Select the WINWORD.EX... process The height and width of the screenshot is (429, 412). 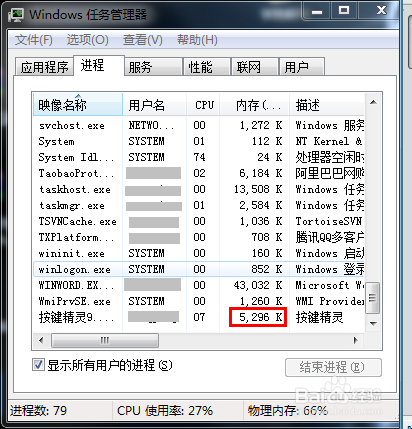point(76,285)
